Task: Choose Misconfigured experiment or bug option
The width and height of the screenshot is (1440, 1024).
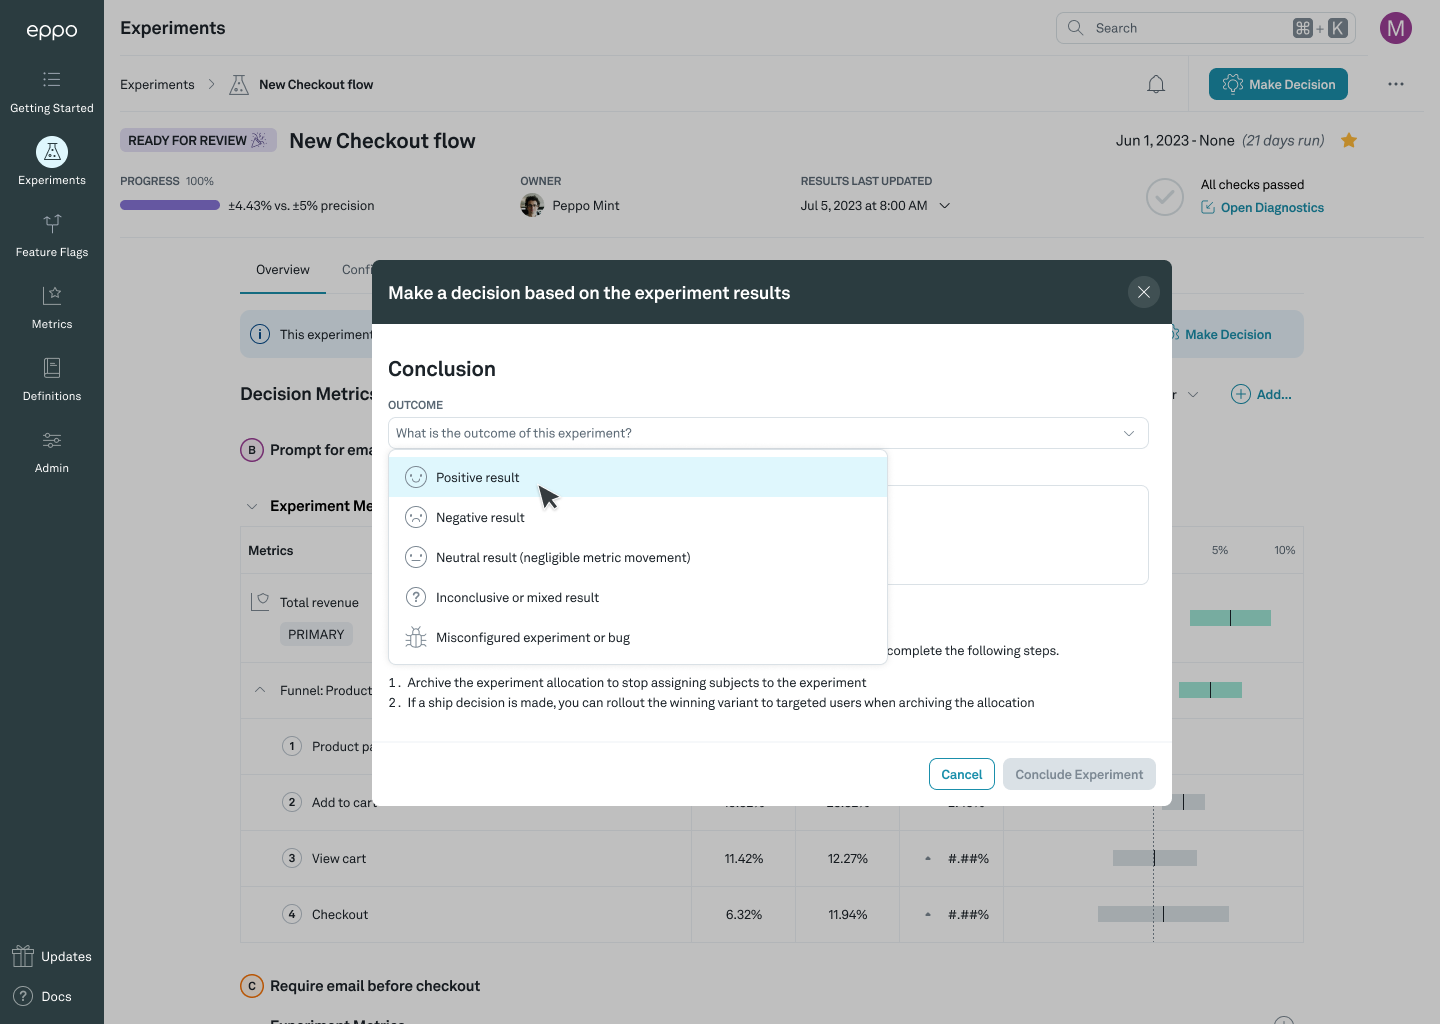Action: [532, 638]
